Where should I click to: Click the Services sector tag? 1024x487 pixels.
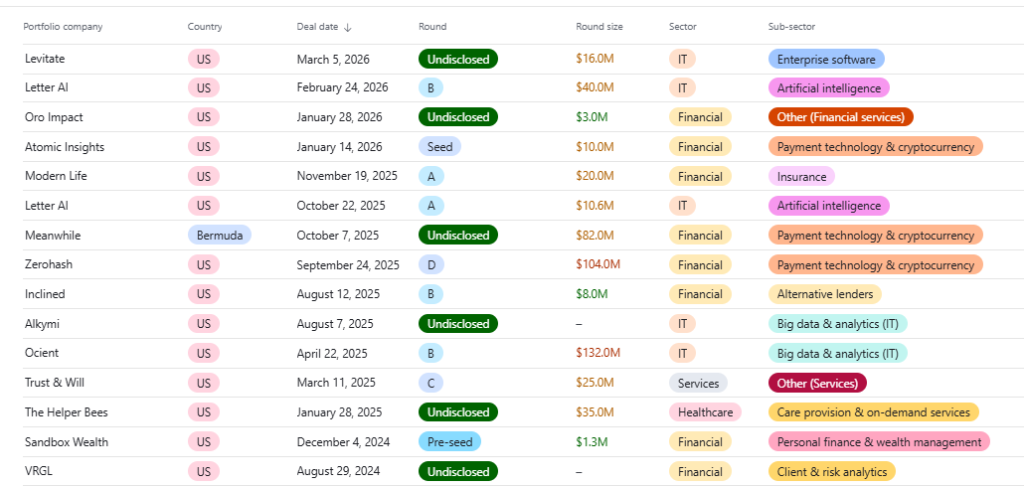tap(698, 383)
